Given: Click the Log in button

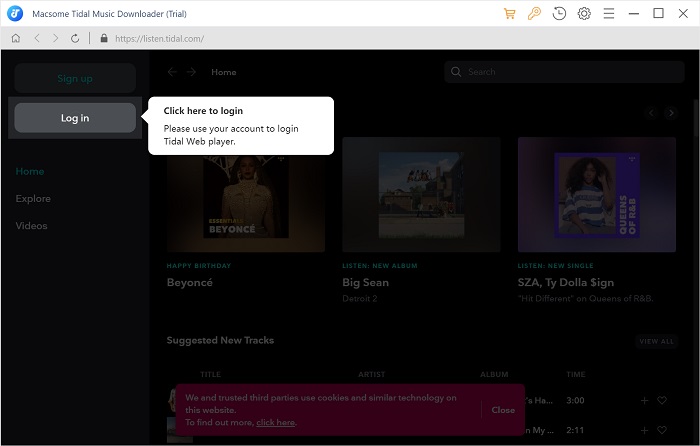Looking at the screenshot, I should [x=75, y=118].
